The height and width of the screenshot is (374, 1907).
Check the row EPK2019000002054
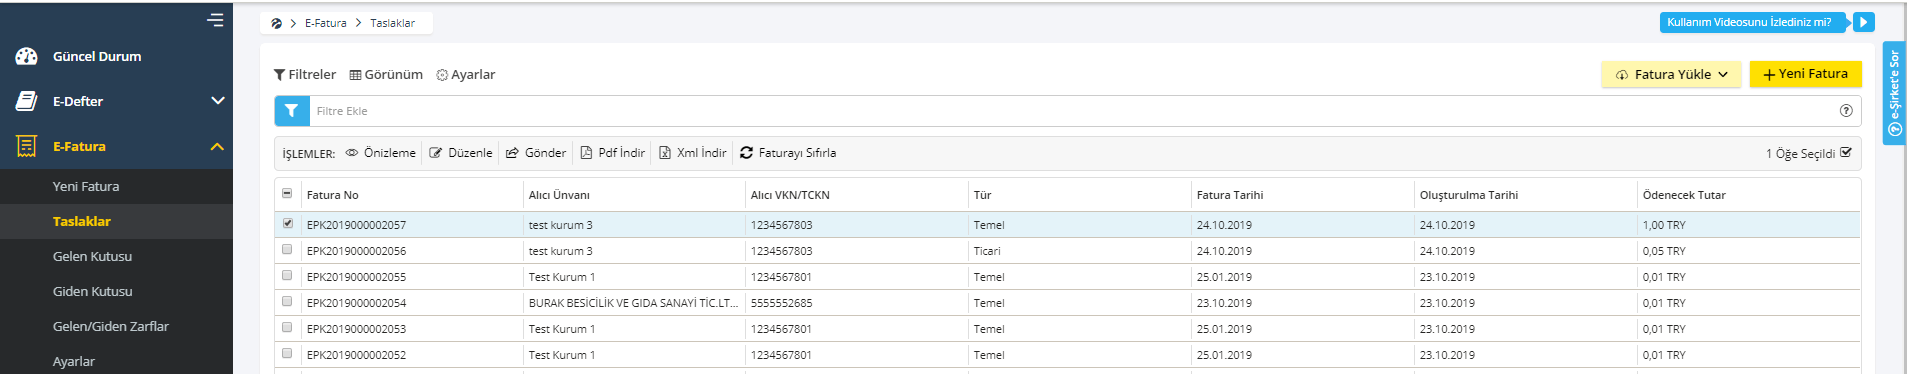point(287,302)
